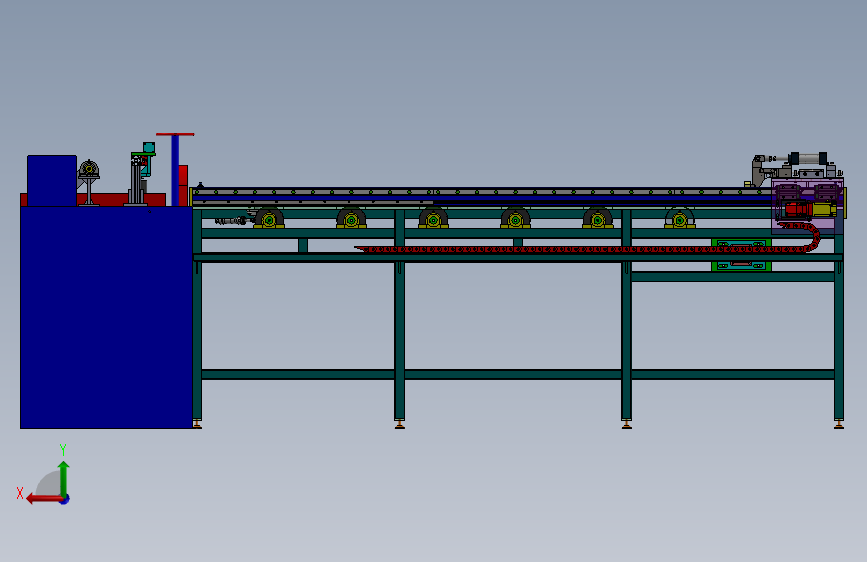Select the pneumatic cylinder on top of the carriage
Viewport: 867px width, 562px height.
pyautogui.click(x=808, y=159)
